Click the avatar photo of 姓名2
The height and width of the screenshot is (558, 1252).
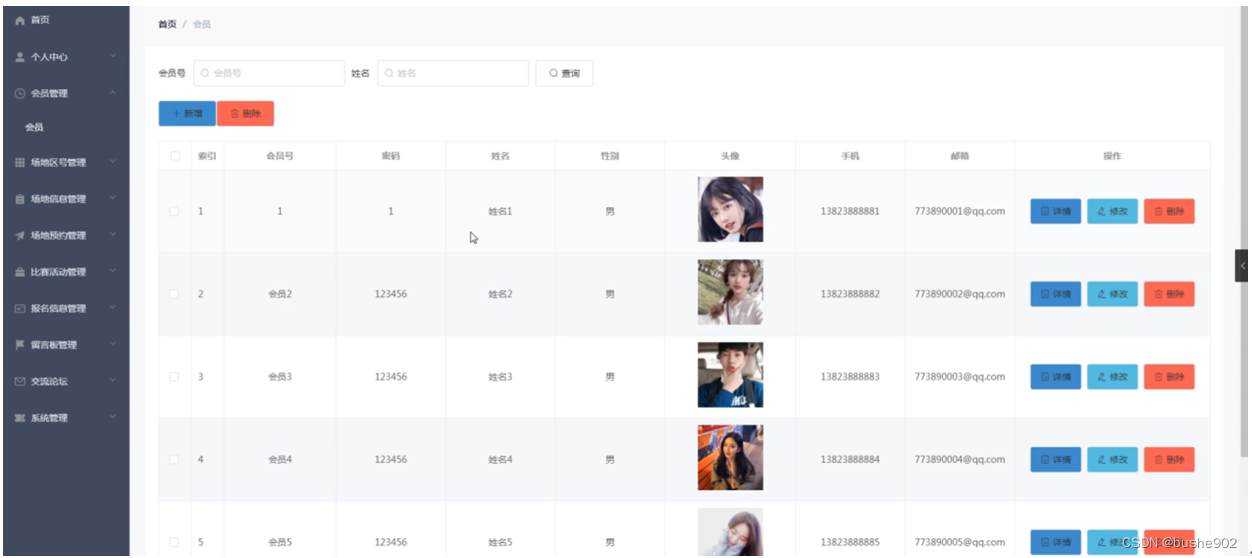coord(730,292)
